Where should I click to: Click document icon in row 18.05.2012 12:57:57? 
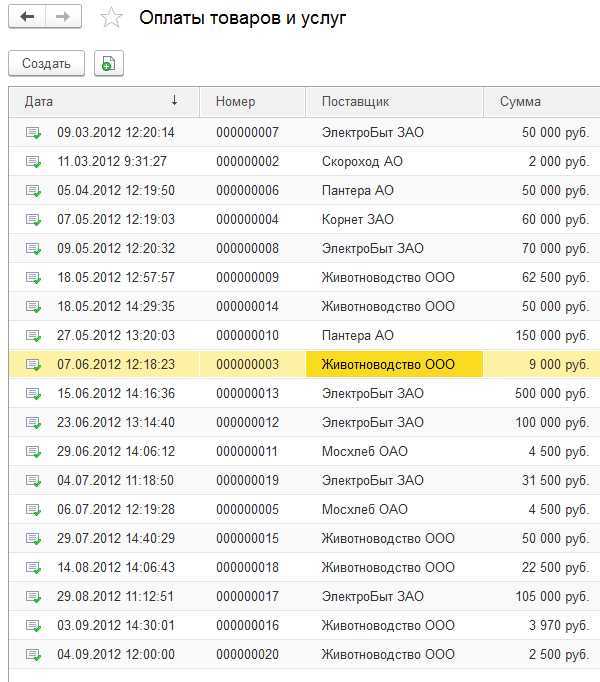point(34,277)
